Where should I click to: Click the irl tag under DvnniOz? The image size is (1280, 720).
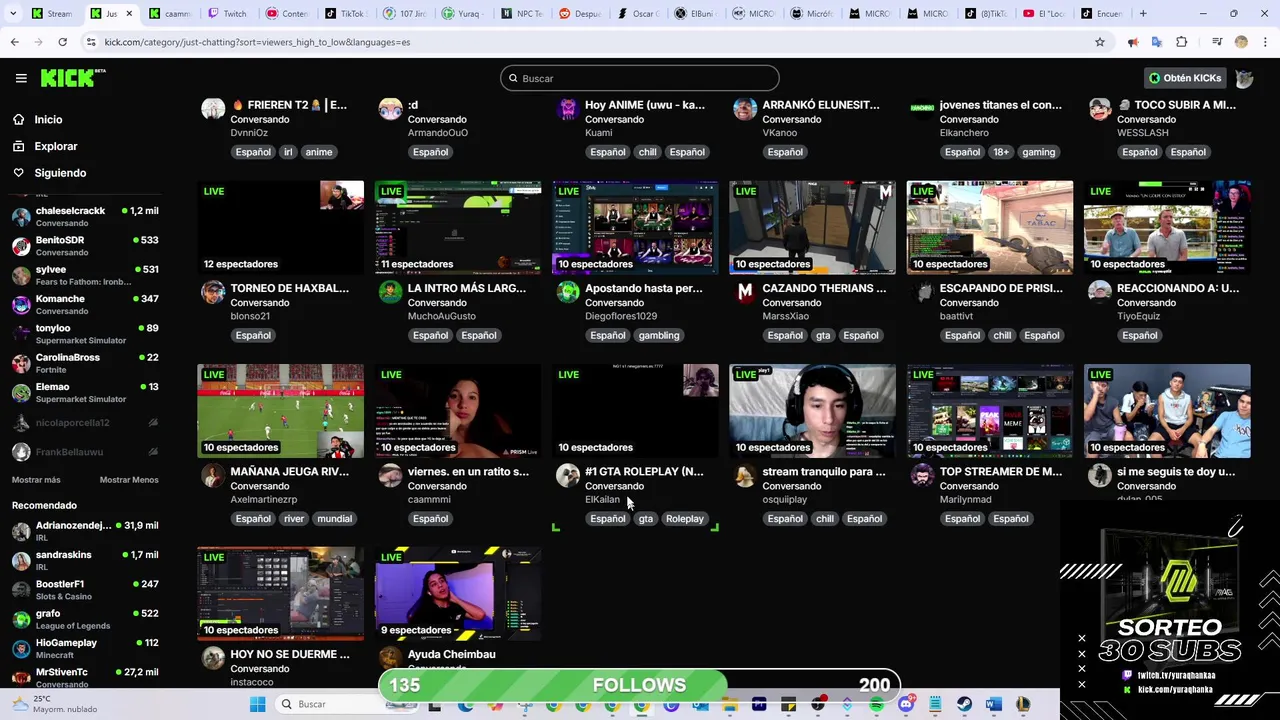pyautogui.click(x=288, y=152)
